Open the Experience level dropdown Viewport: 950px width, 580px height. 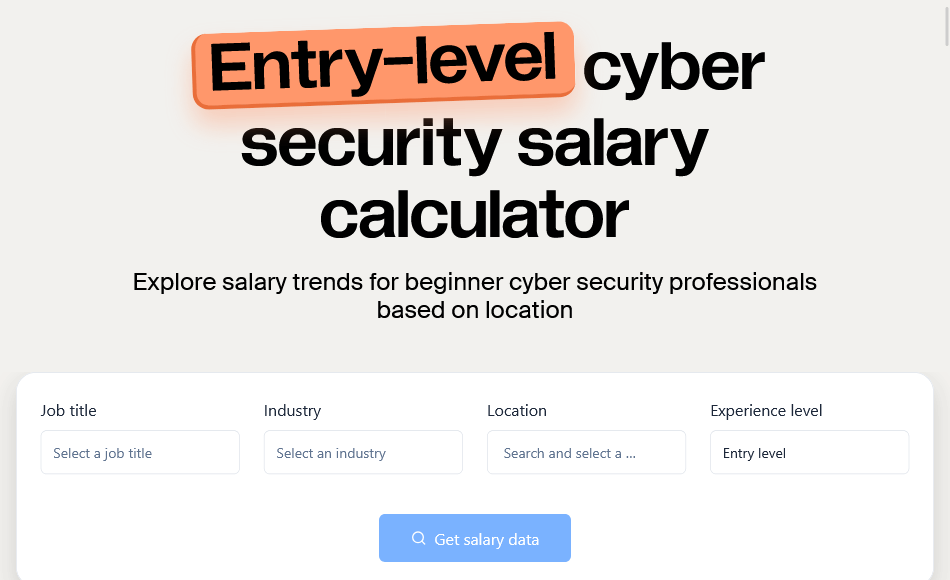(x=809, y=453)
